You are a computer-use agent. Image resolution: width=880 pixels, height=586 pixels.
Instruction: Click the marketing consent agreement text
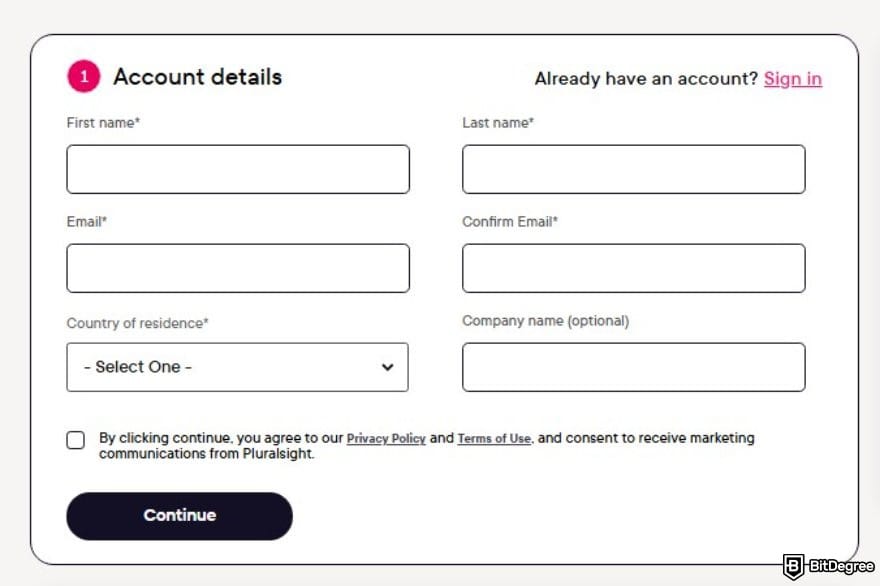pyautogui.click(x=427, y=445)
